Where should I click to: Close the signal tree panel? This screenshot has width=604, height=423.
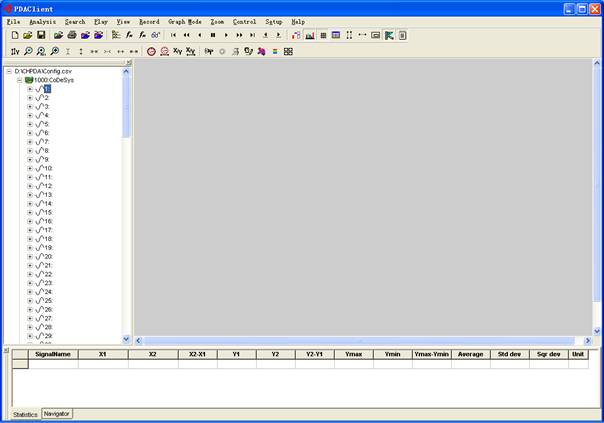click(127, 63)
